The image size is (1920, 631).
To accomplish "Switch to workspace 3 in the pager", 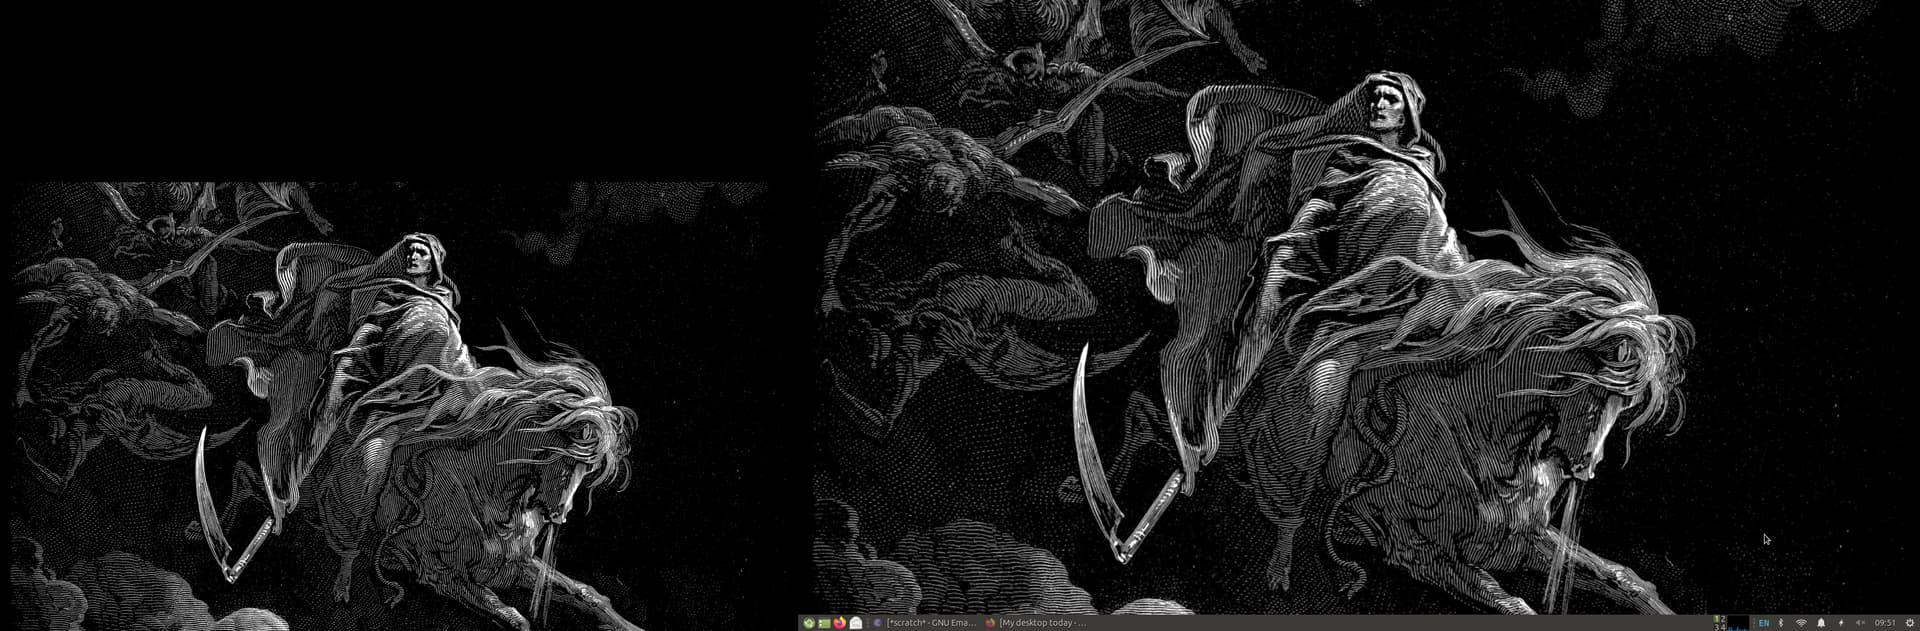I will point(1716,627).
